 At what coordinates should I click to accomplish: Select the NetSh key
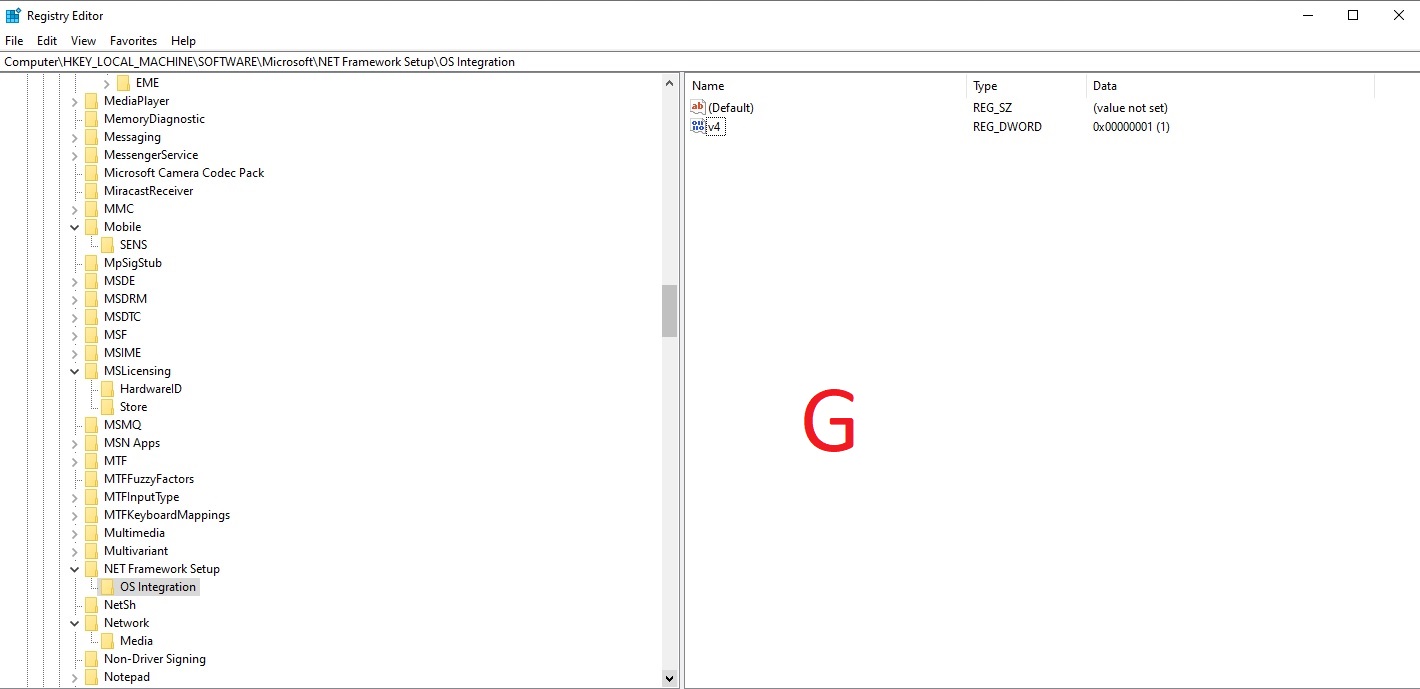(x=120, y=605)
